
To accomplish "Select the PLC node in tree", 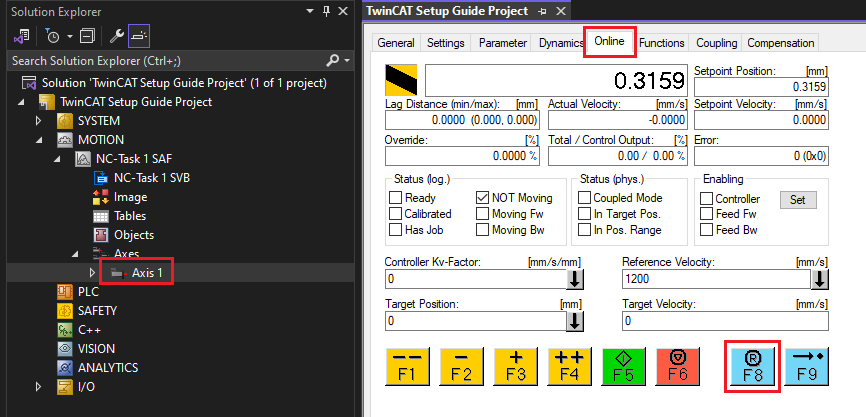I will click(x=88, y=292).
